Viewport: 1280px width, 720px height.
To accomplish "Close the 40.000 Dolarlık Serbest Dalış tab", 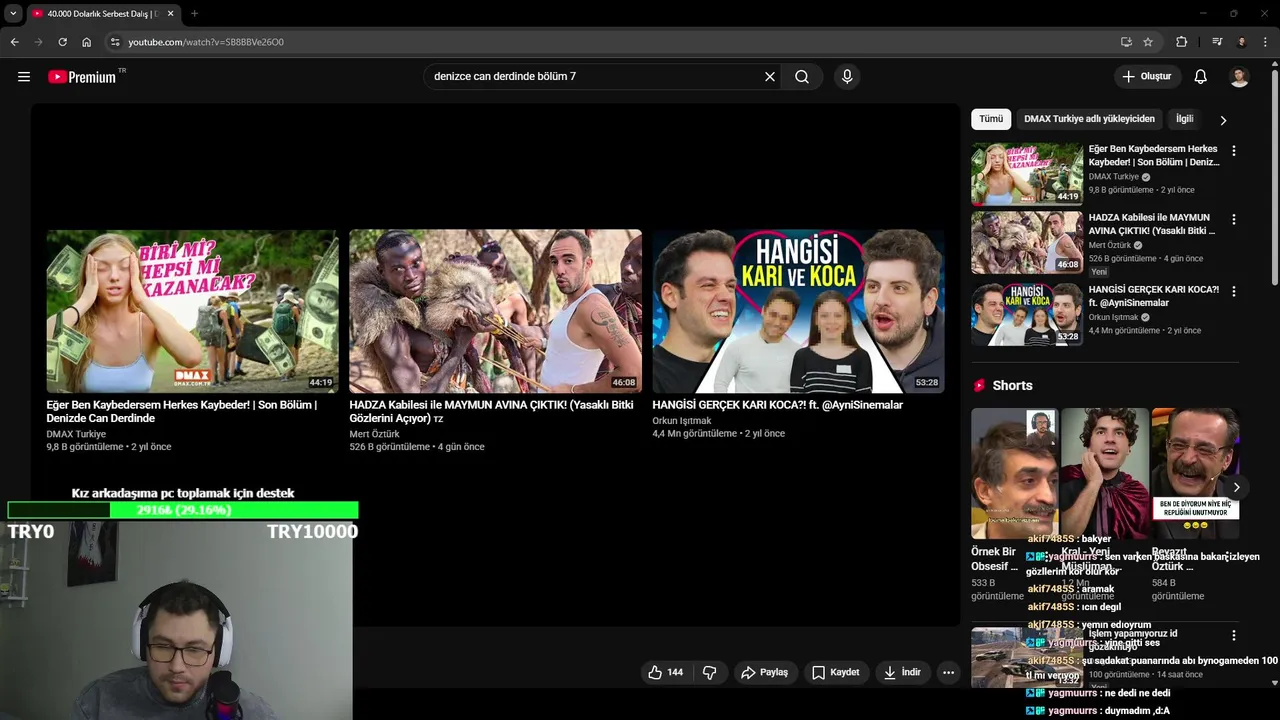I will coord(170,14).
